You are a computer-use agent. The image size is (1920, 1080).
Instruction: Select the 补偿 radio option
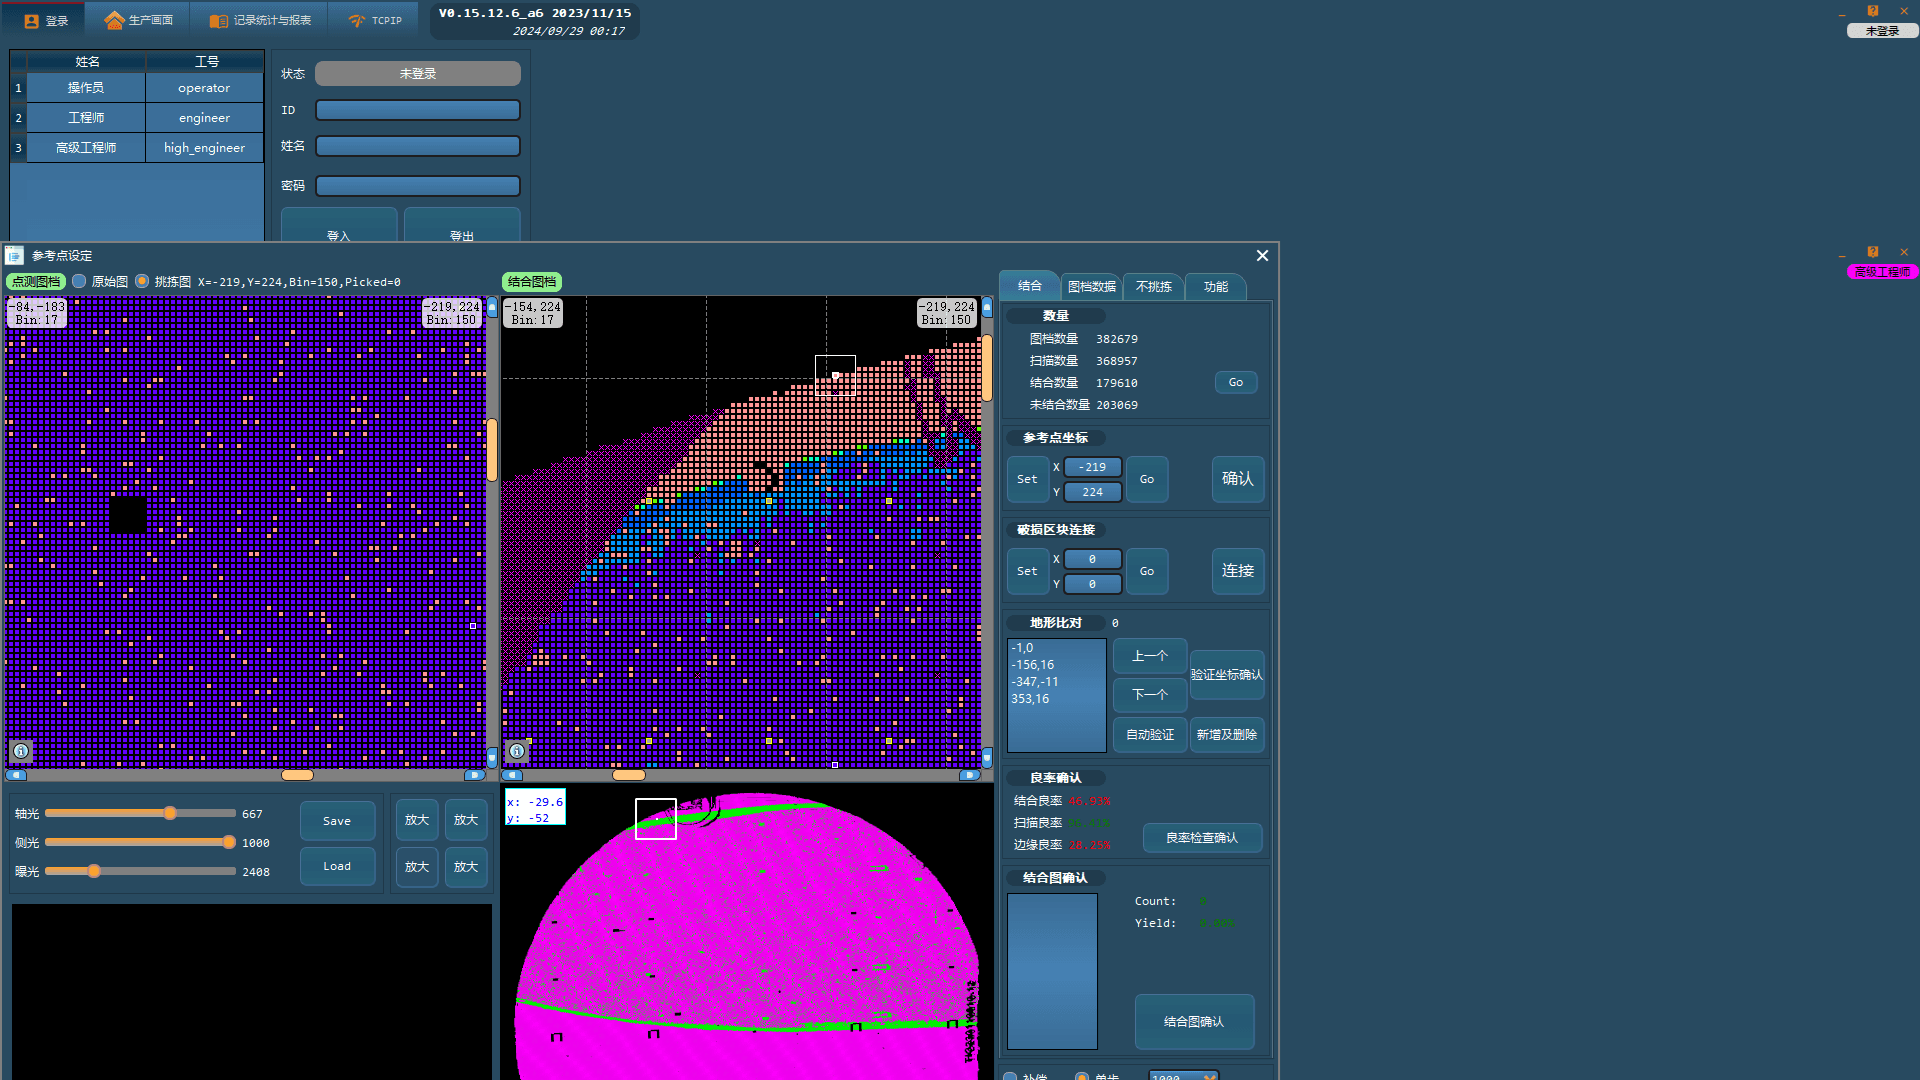(x=1010, y=1077)
